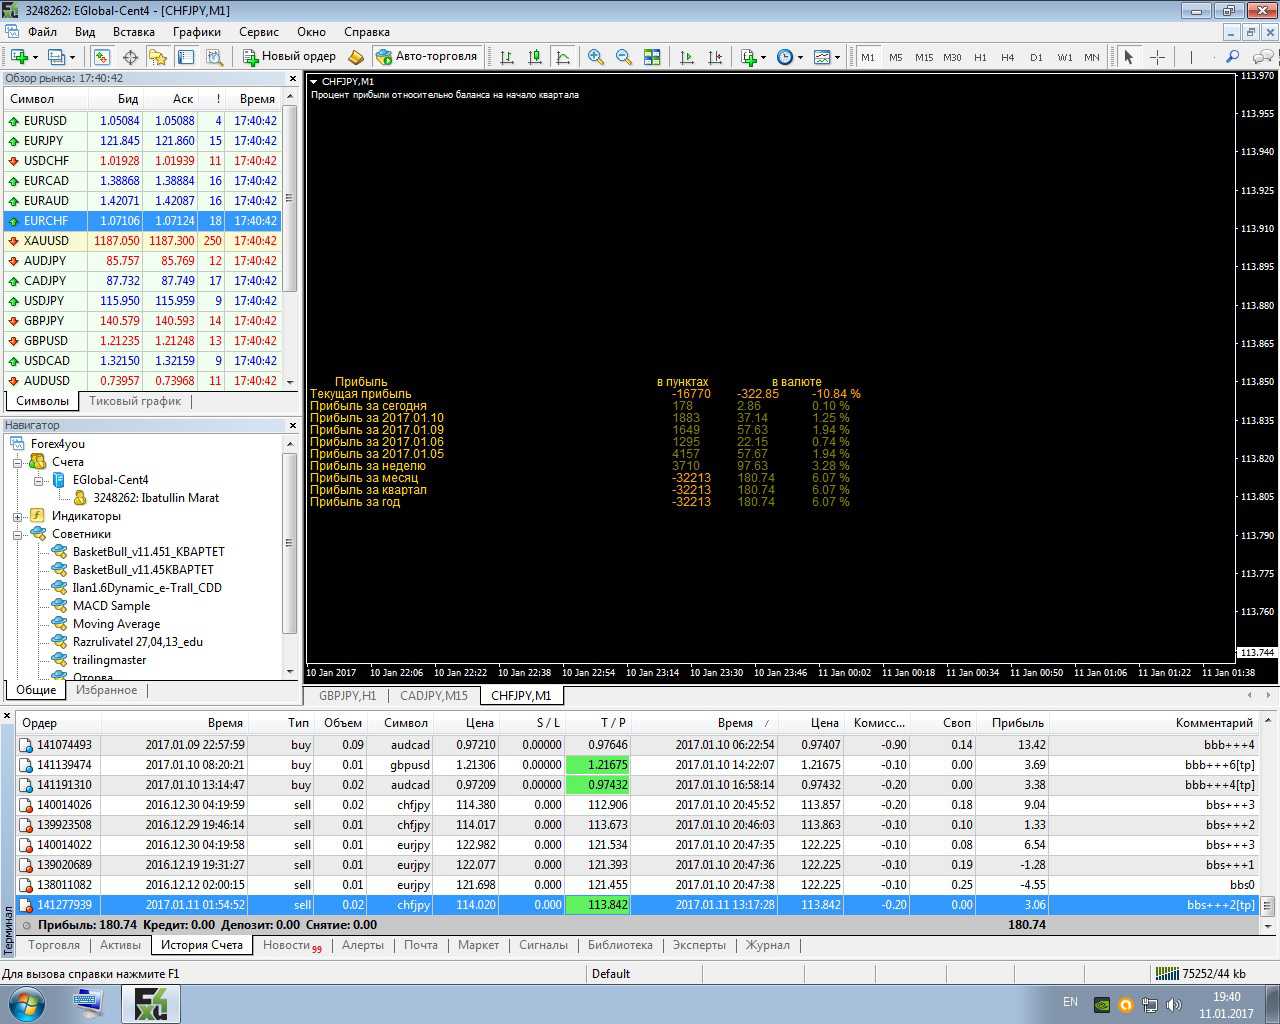Click the Zoom Out magnifier icon
Image resolution: width=1280 pixels, height=1024 pixels.
point(624,57)
